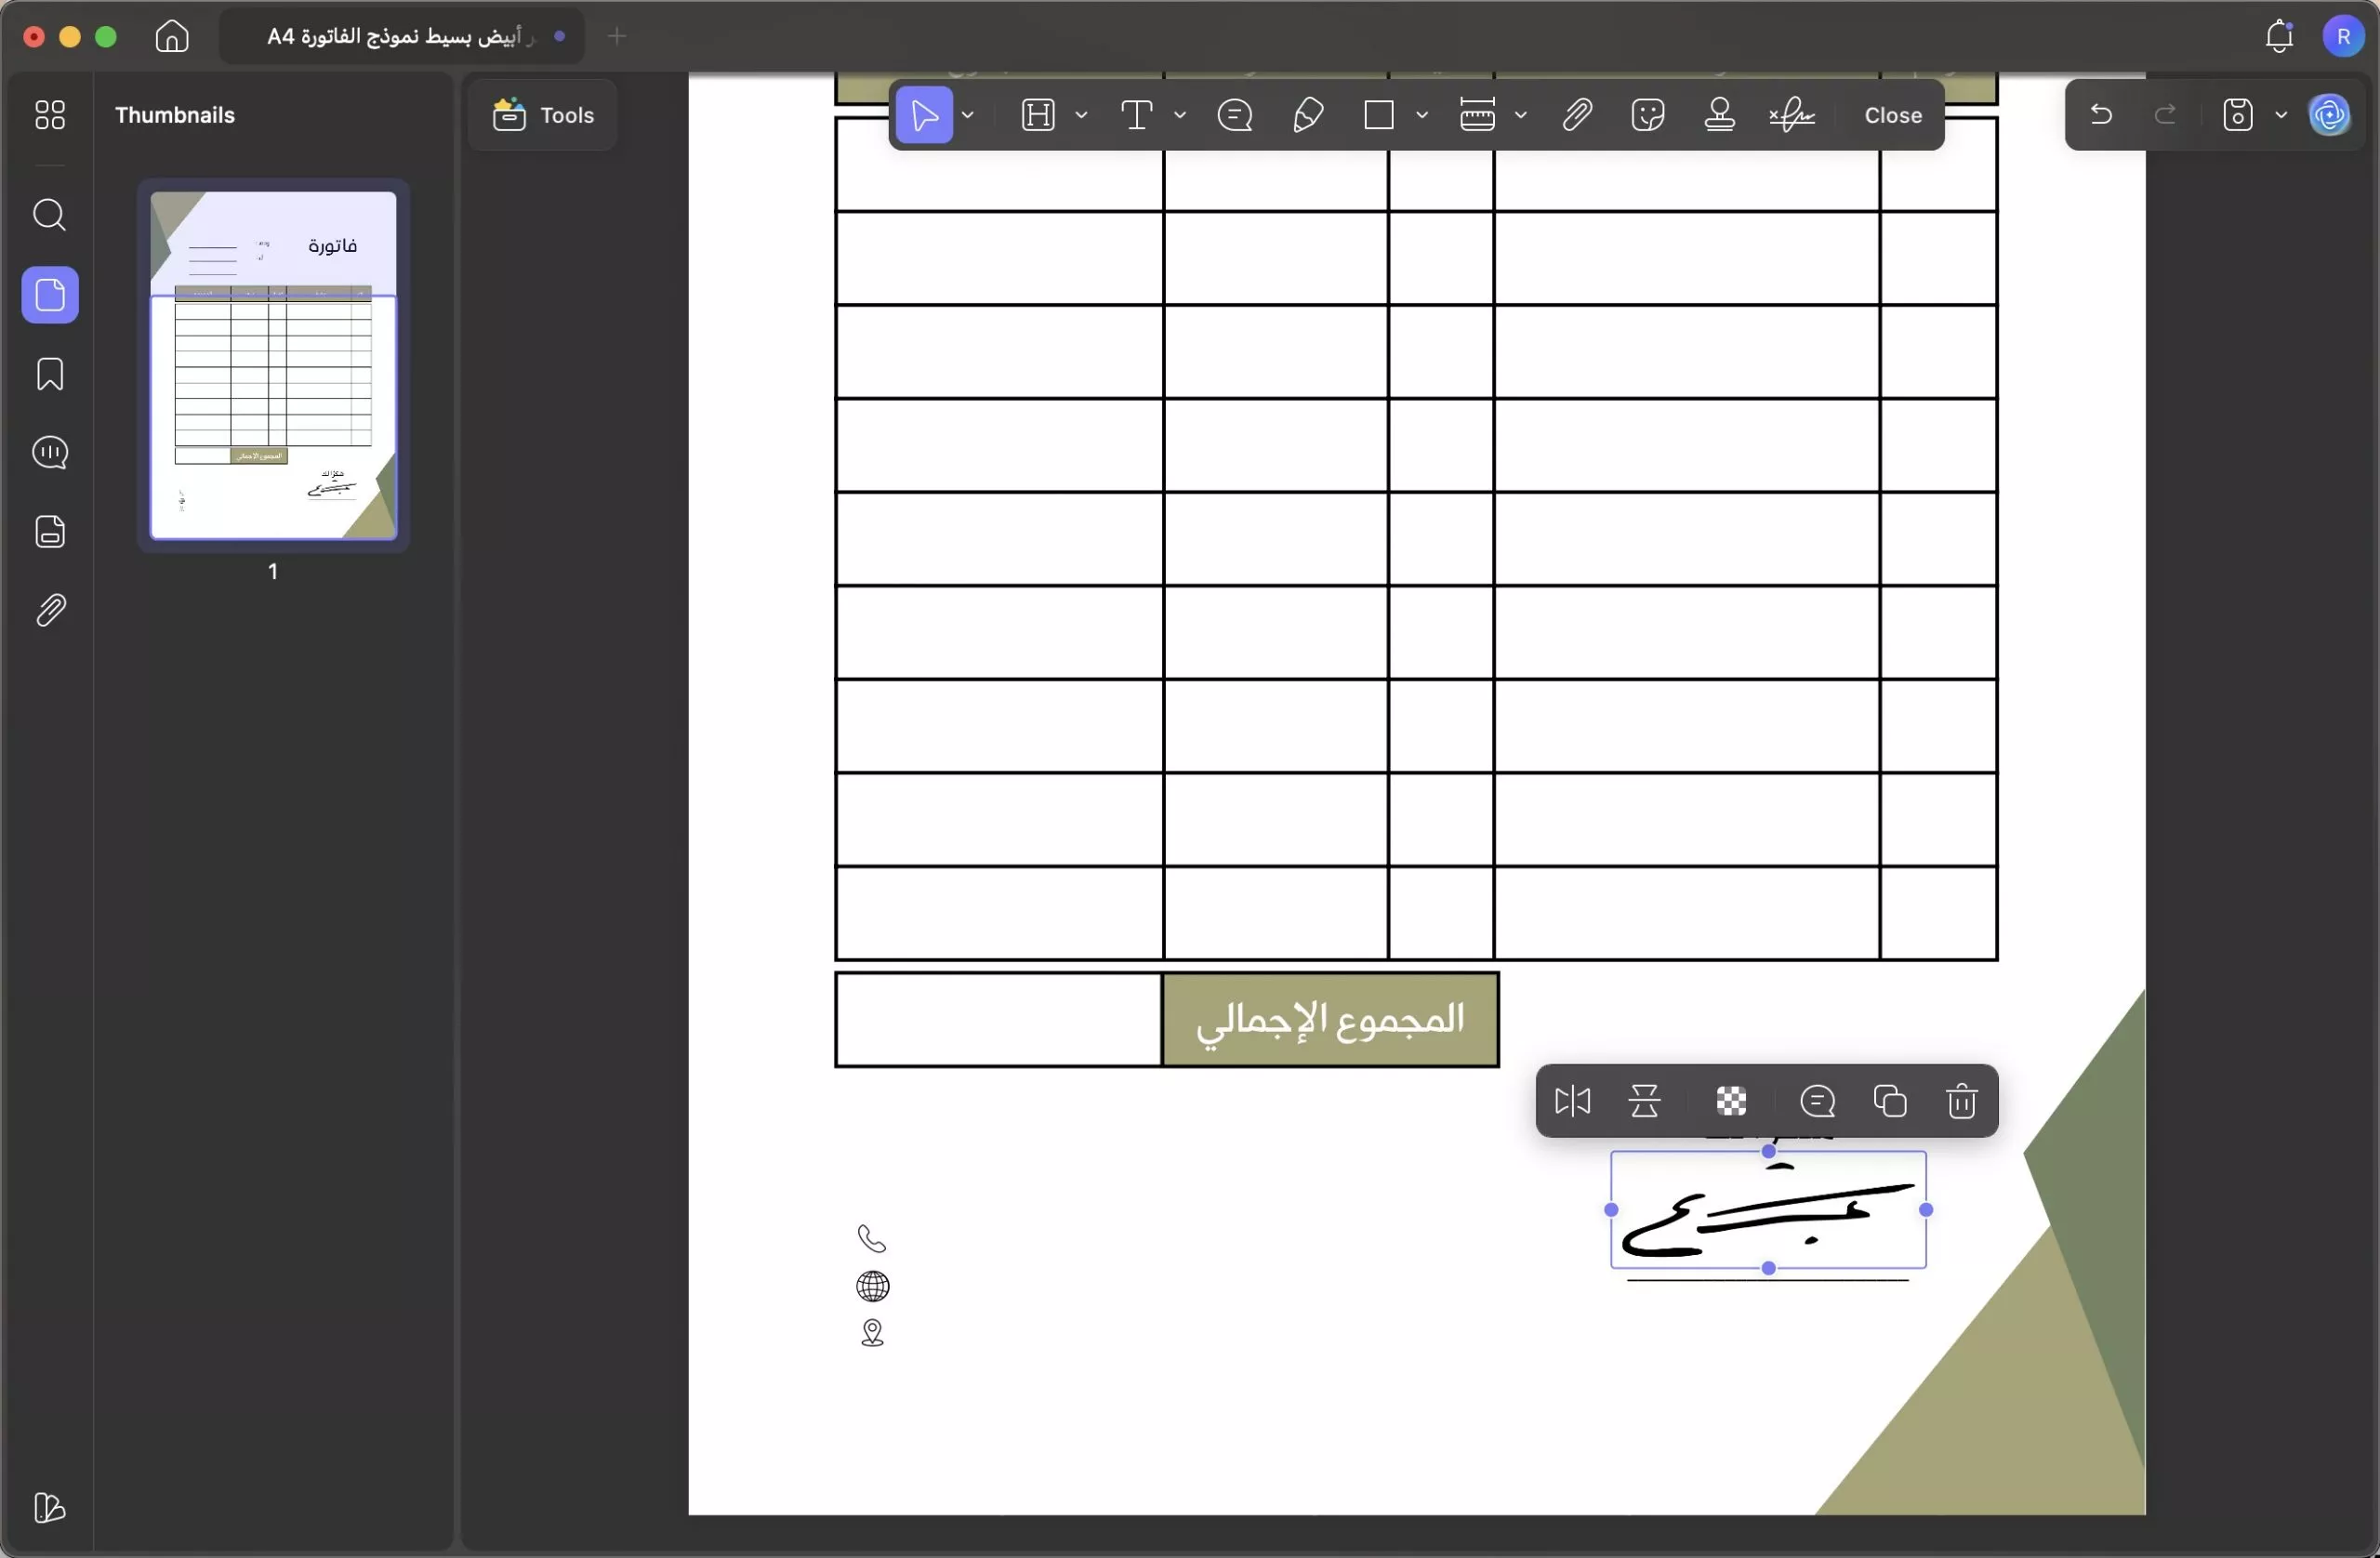This screenshot has height=1558, width=2380.
Task: Open the file attachment tool
Action: [1576, 115]
